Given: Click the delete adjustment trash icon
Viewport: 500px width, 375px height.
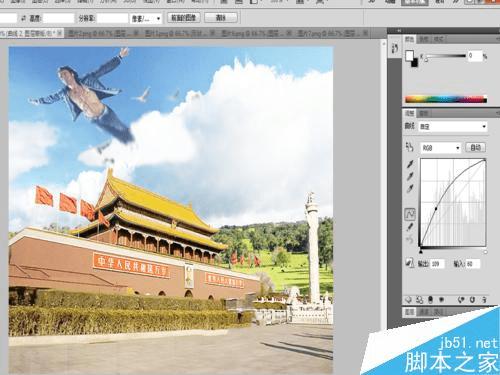Looking at the screenshot, I should (484, 300).
